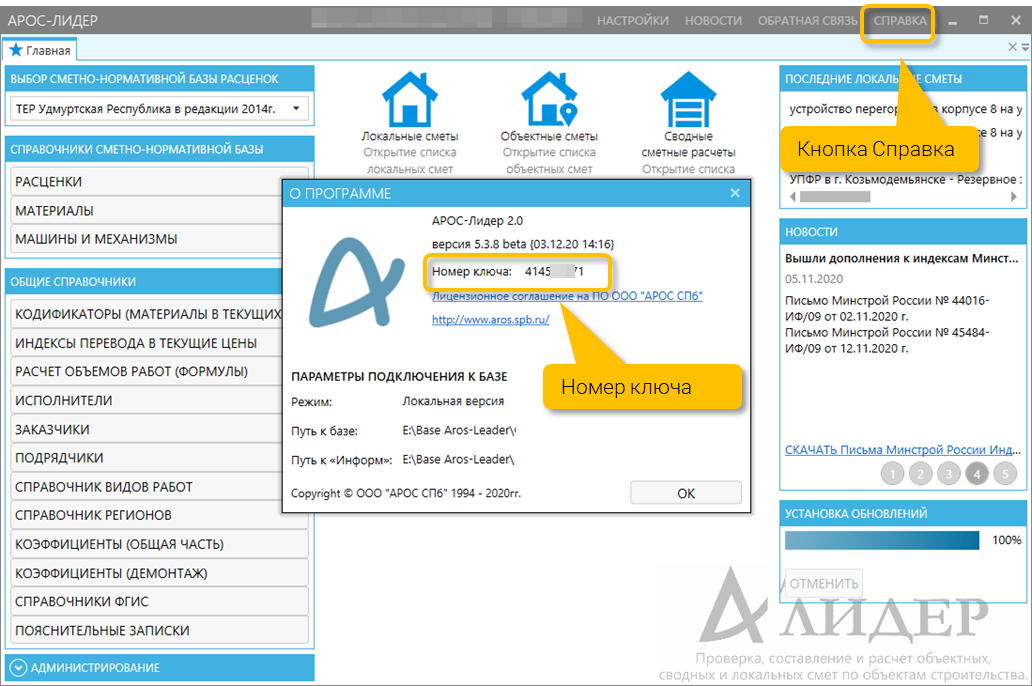Open recent estimate устройство перегор...
This screenshot has width=1032, height=686.
click(906, 109)
